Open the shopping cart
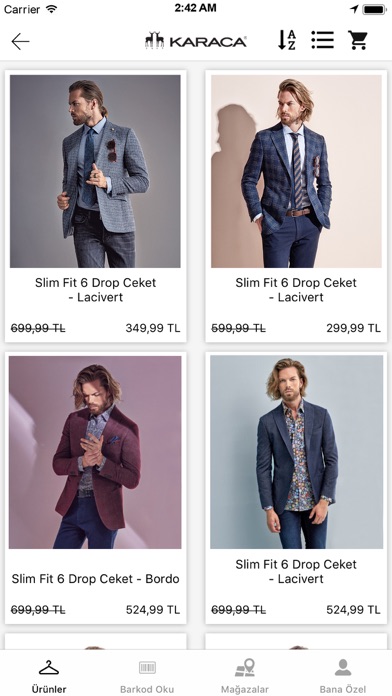 [357, 40]
